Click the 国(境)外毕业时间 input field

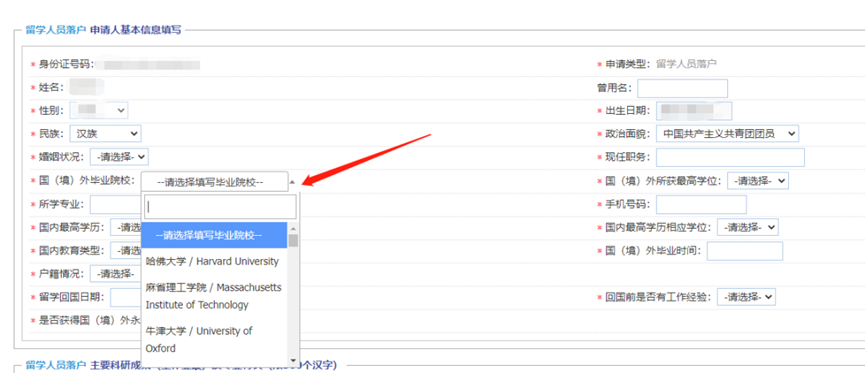pyautogui.click(x=745, y=251)
